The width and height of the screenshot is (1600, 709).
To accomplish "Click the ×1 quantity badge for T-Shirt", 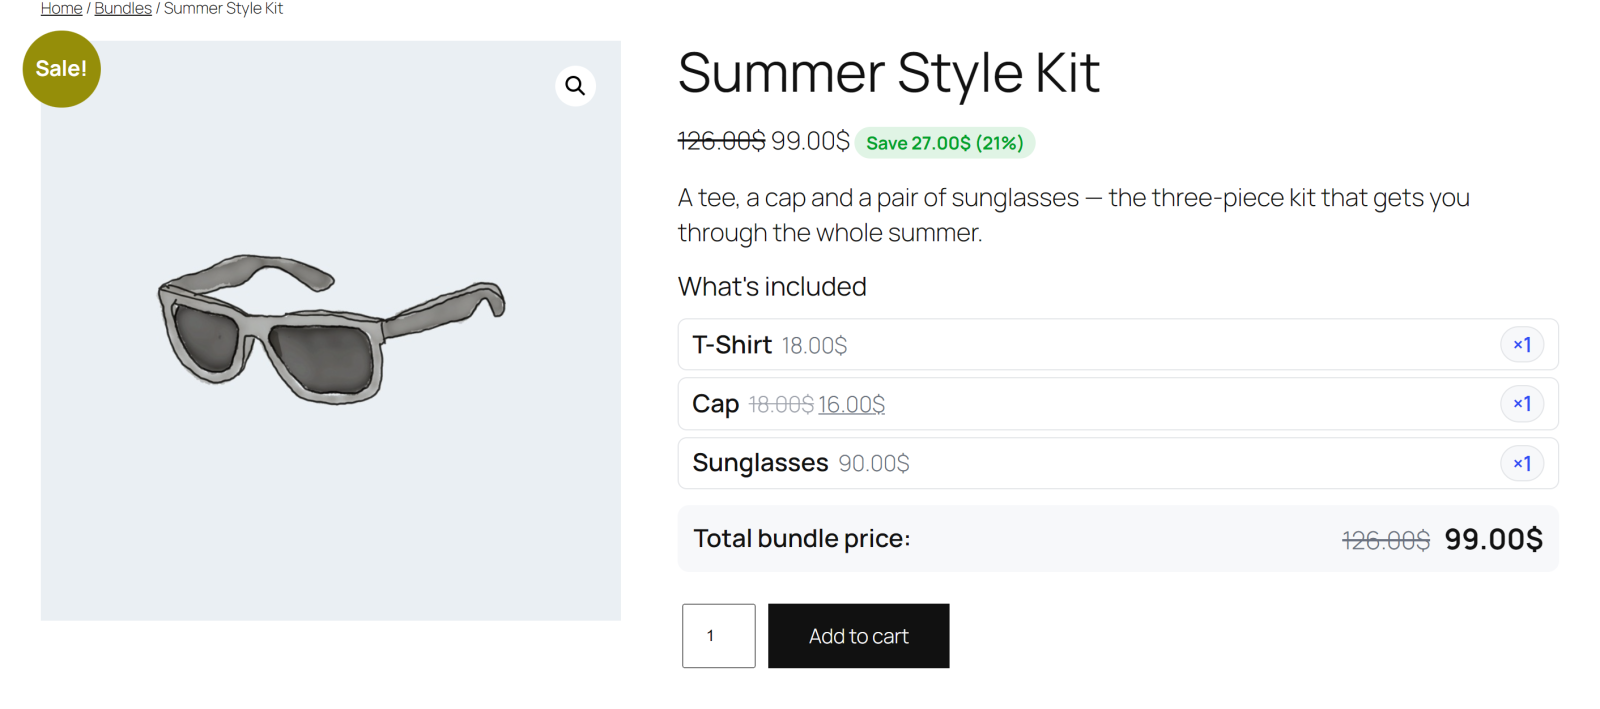I will pyautogui.click(x=1522, y=345).
